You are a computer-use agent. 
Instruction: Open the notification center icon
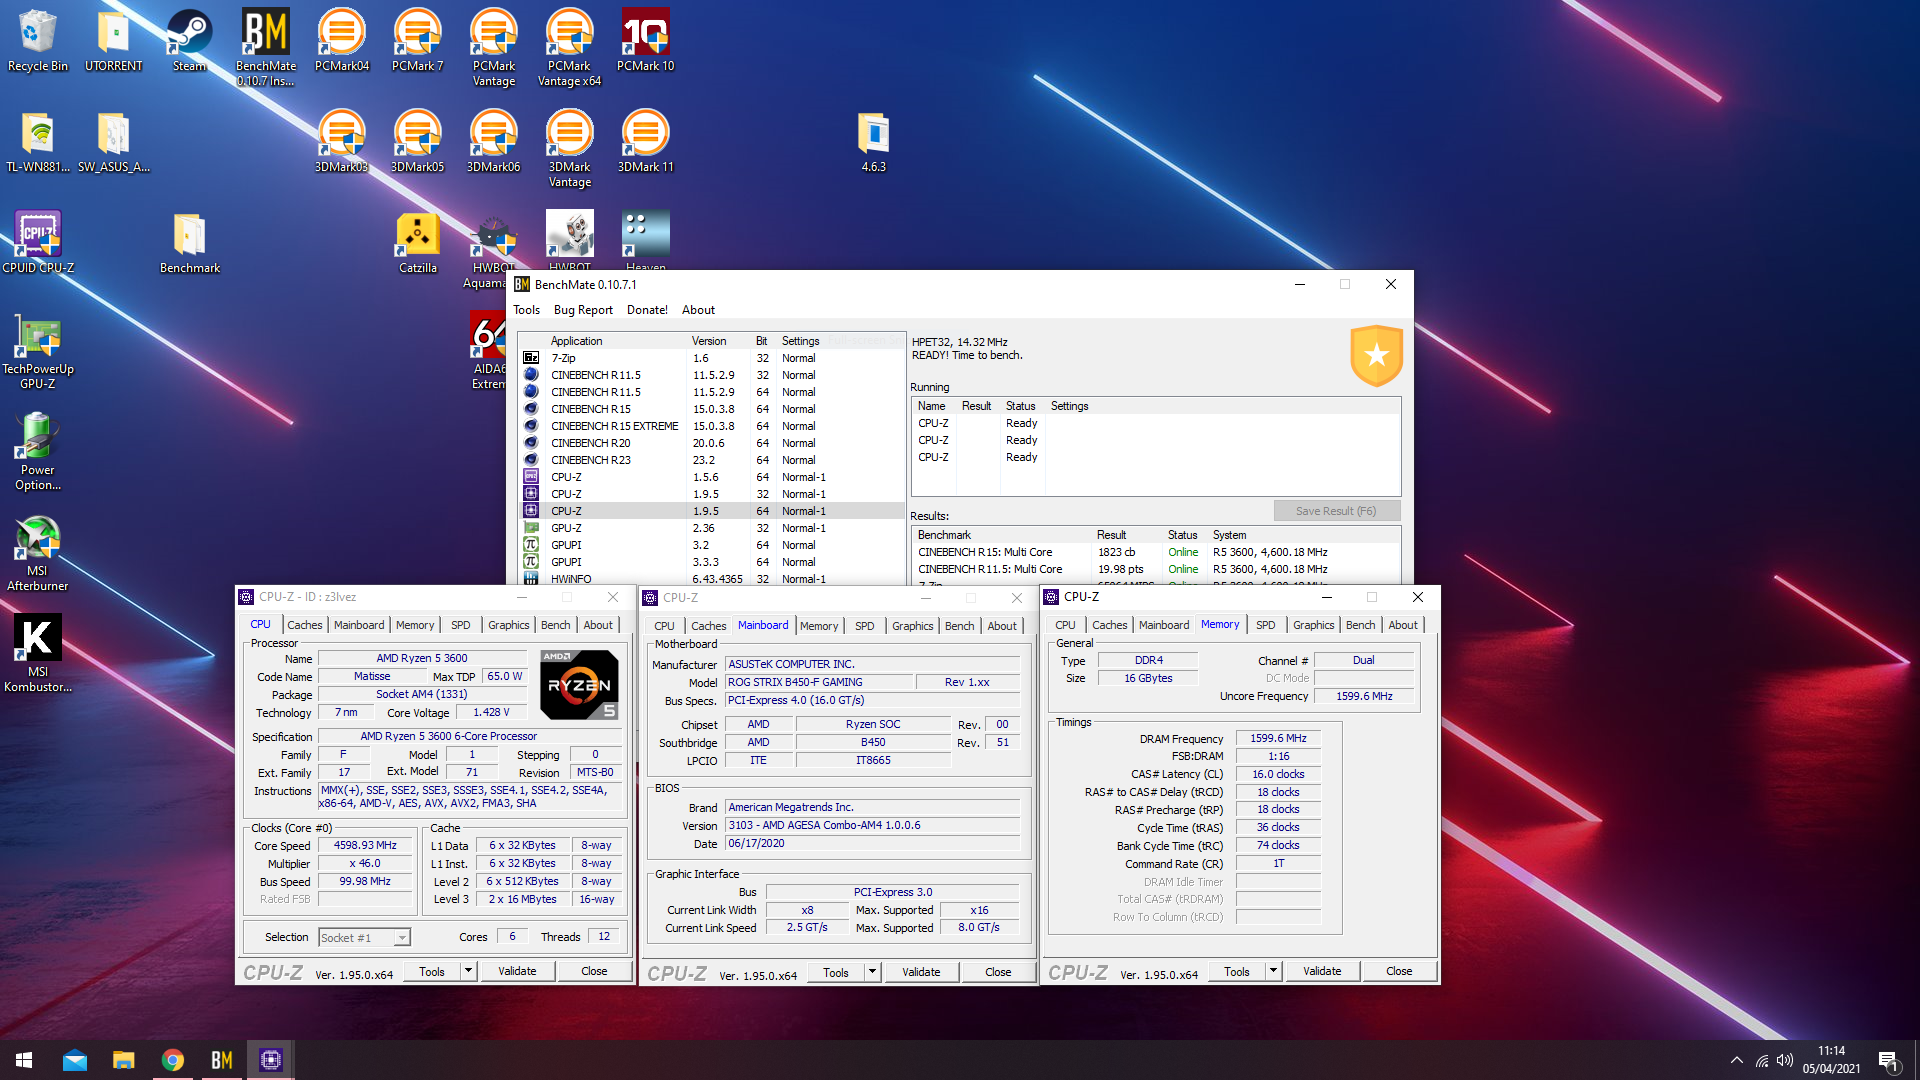pos(1888,1060)
